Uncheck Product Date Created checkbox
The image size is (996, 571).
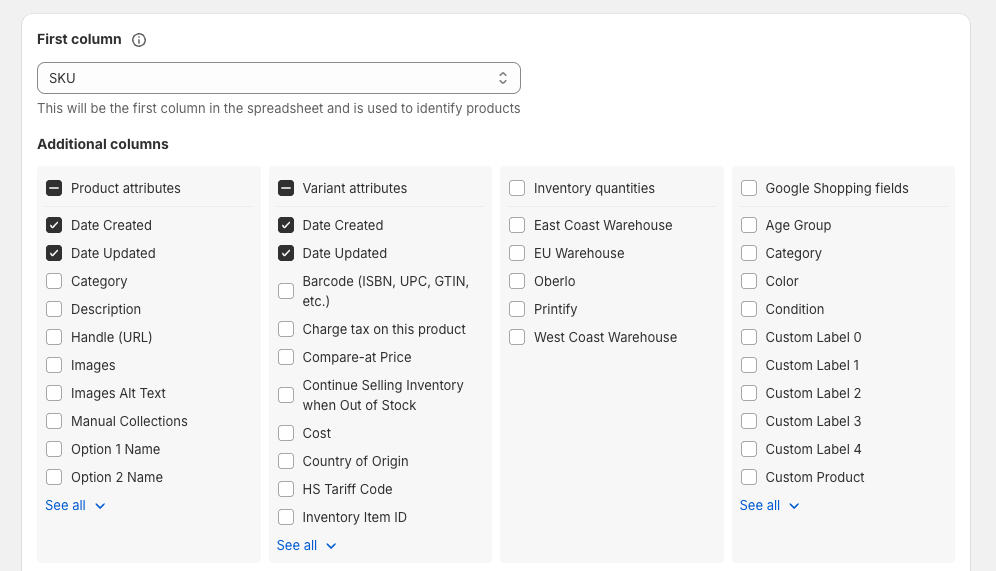point(54,225)
